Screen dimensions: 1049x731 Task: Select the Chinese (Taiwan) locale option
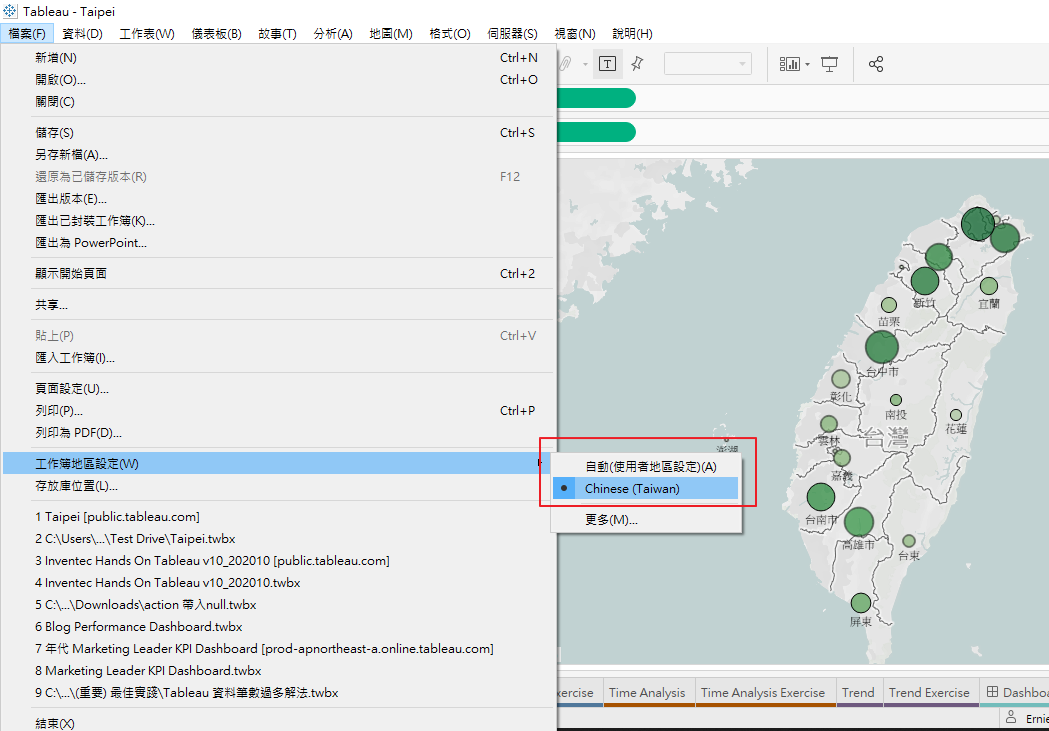[x=646, y=488]
